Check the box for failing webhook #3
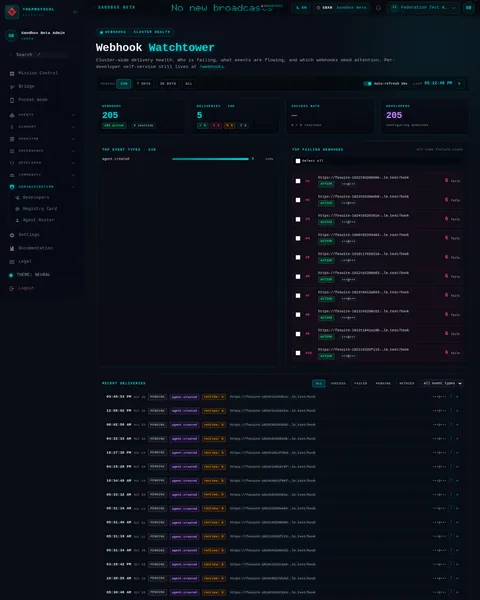 point(298,219)
